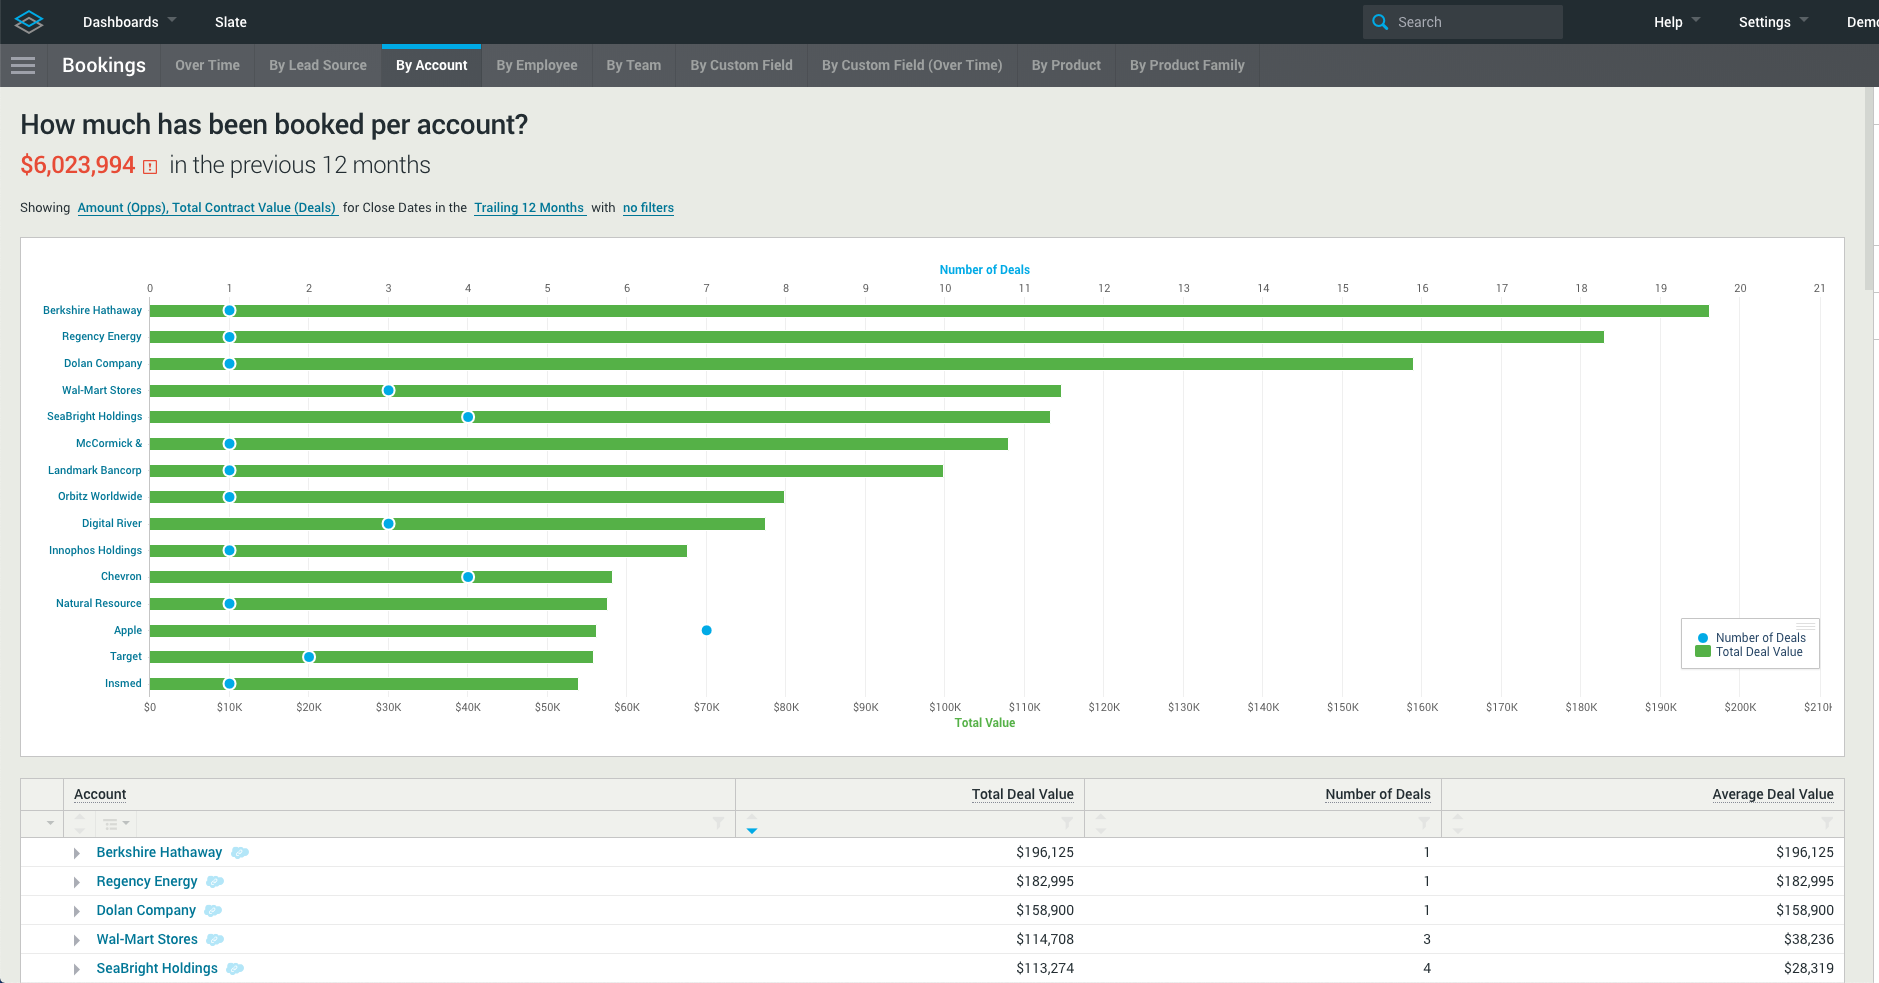Click the red warning icon beside $6,023,994
This screenshot has width=1879, height=983.
coord(150,167)
